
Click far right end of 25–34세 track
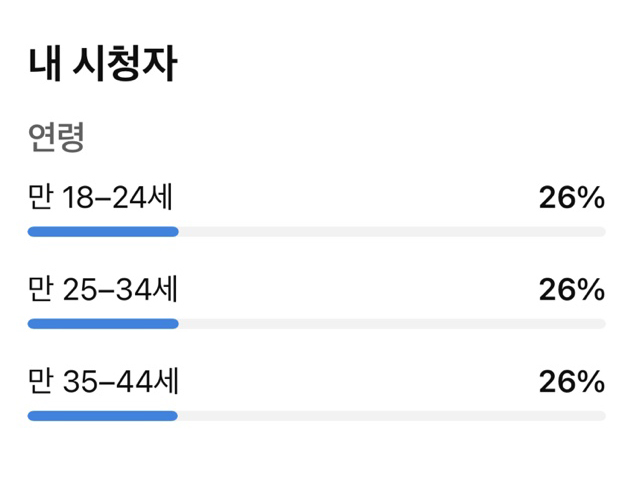point(602,324)
